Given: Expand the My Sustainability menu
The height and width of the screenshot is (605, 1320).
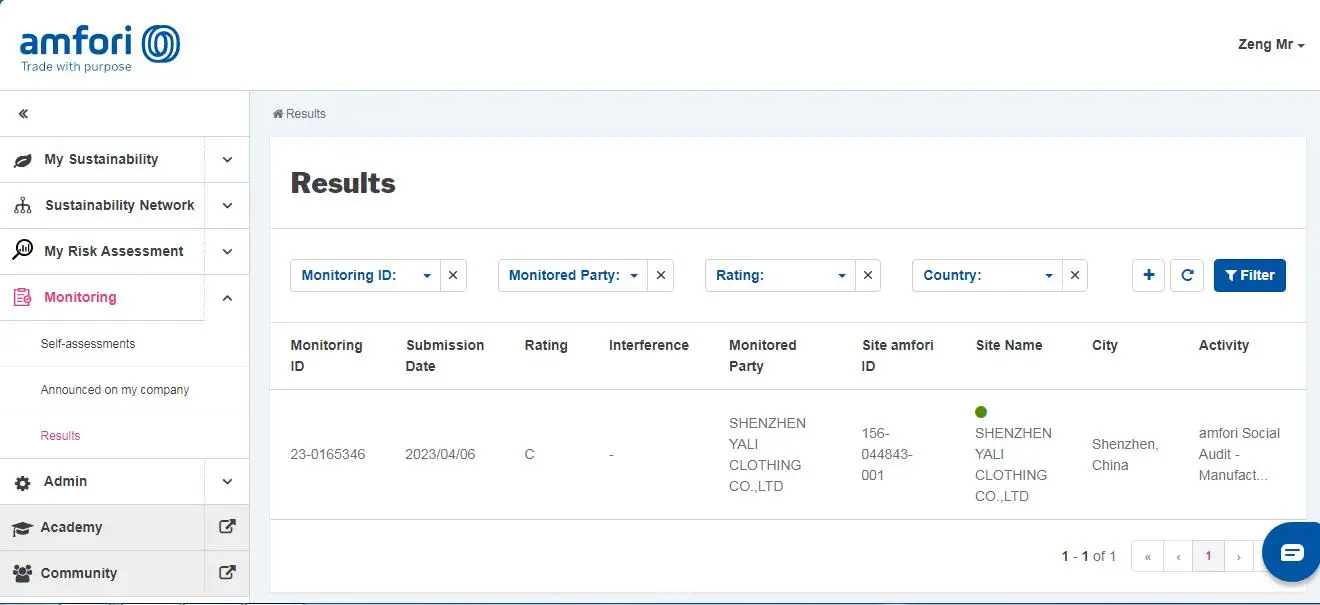Looking at the screenshot, I should click(227, 159).
